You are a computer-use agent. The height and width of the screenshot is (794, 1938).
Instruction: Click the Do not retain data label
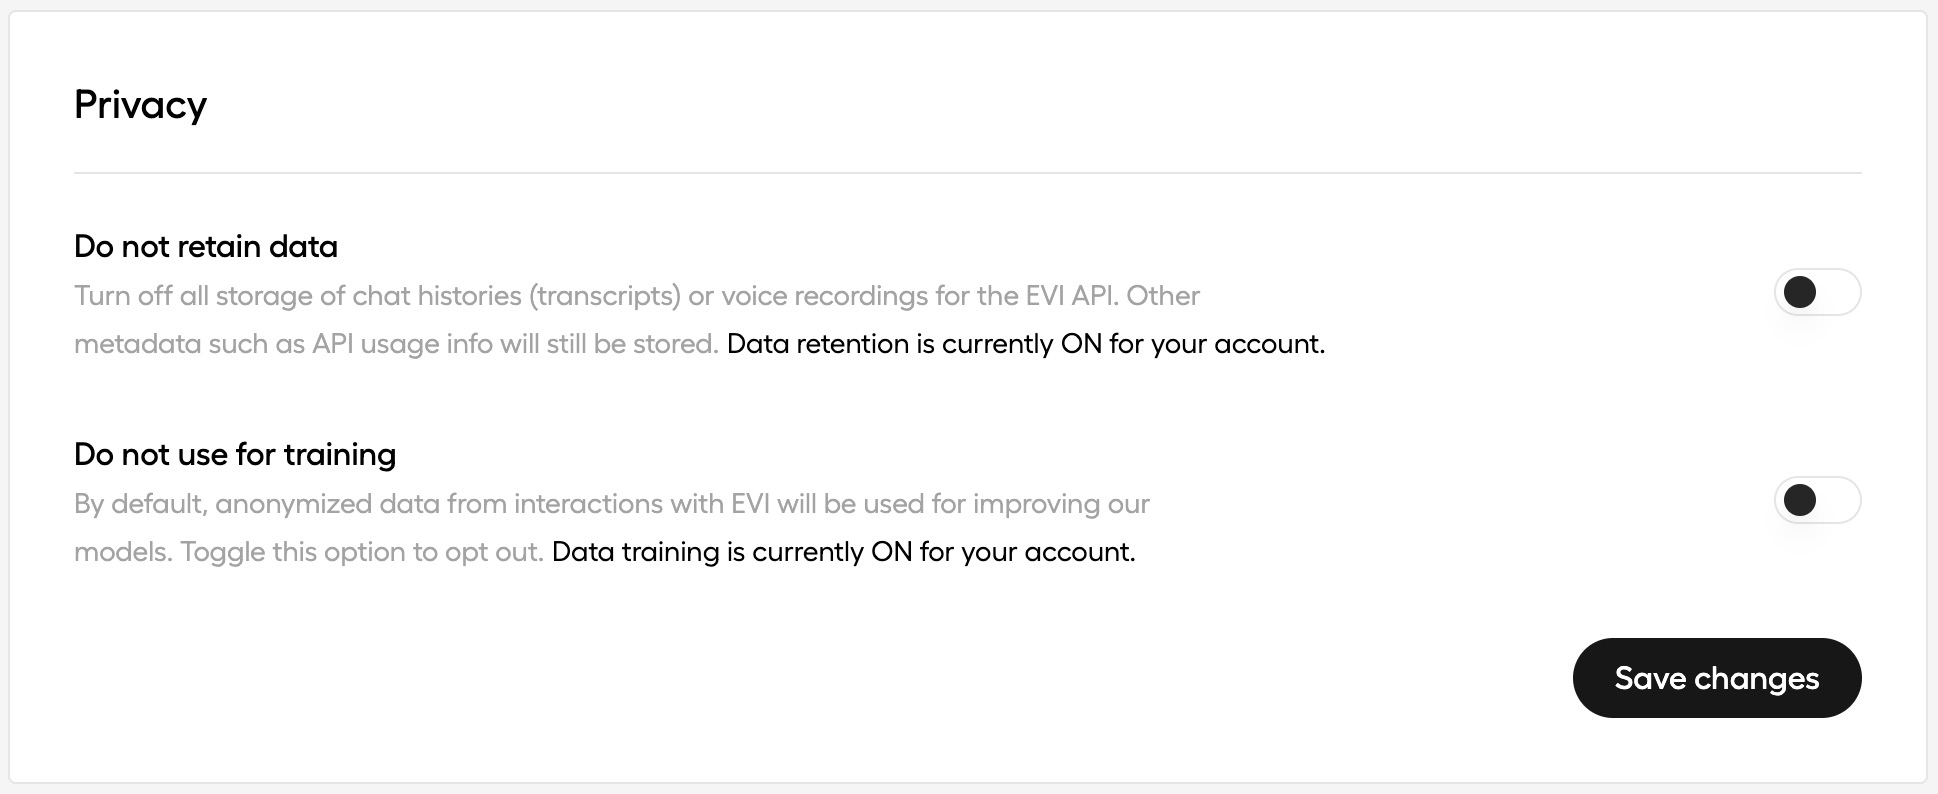[205, 246]
